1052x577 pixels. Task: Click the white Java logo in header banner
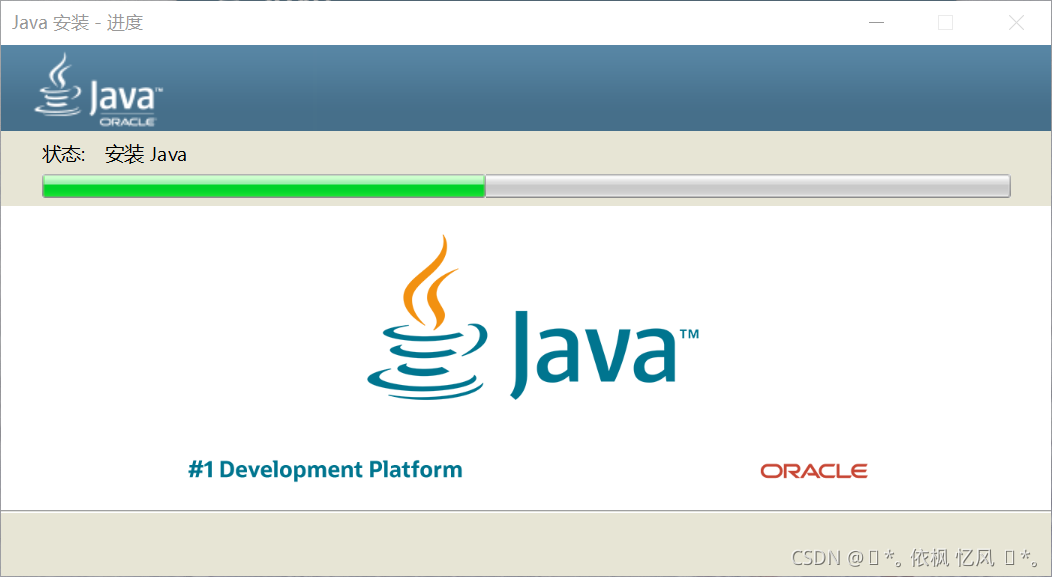pos(98,90)
